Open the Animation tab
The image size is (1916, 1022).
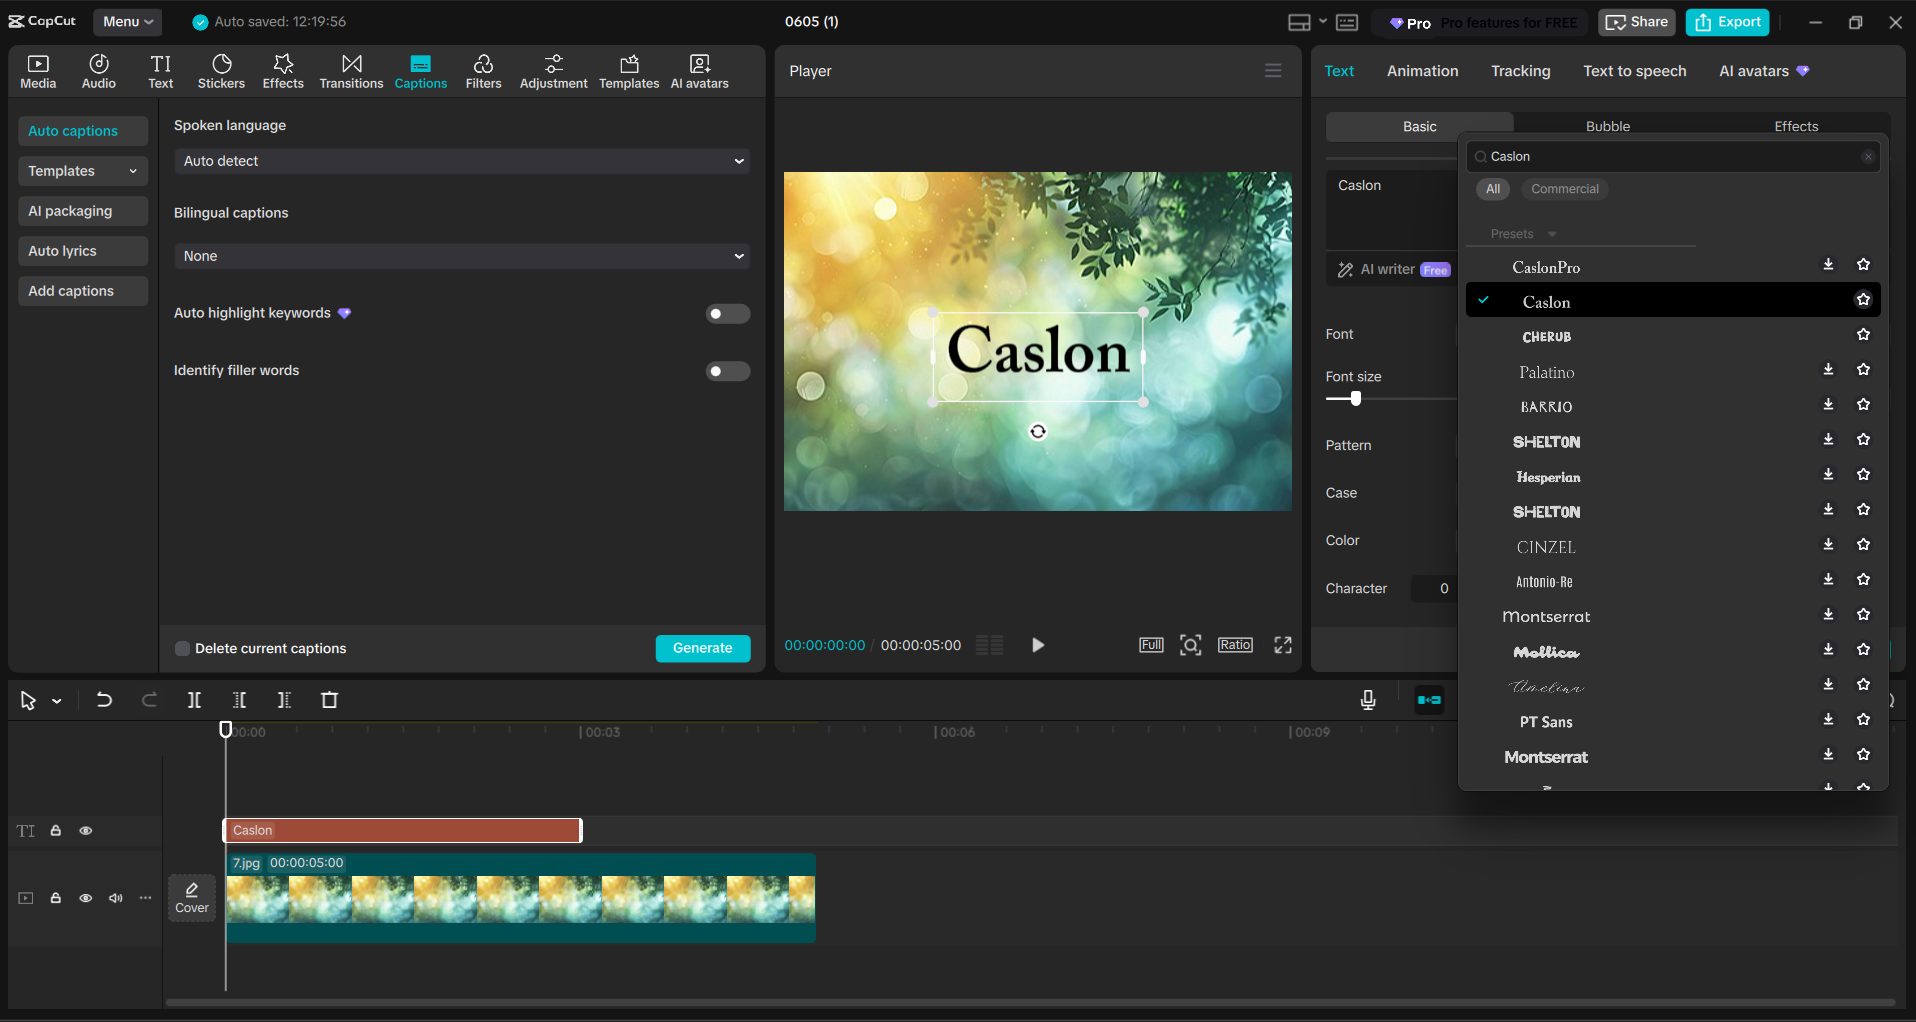1422,70
